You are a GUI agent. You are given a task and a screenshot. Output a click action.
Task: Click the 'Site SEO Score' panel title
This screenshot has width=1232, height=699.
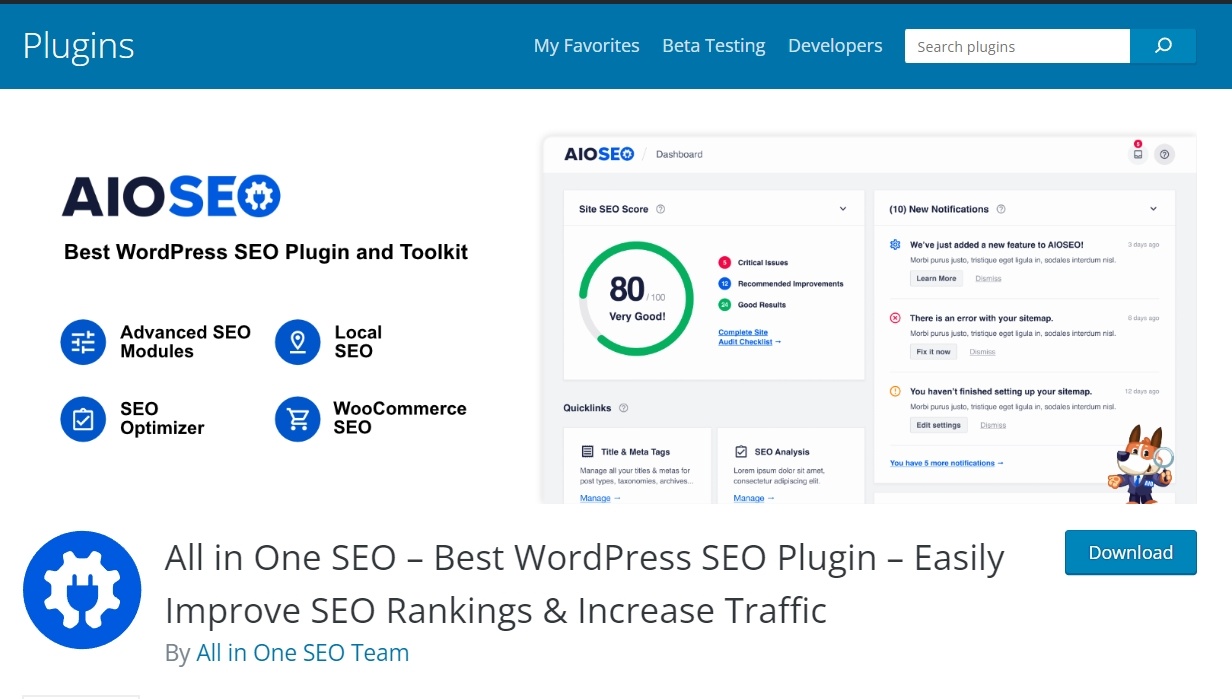tap(614, 209)
